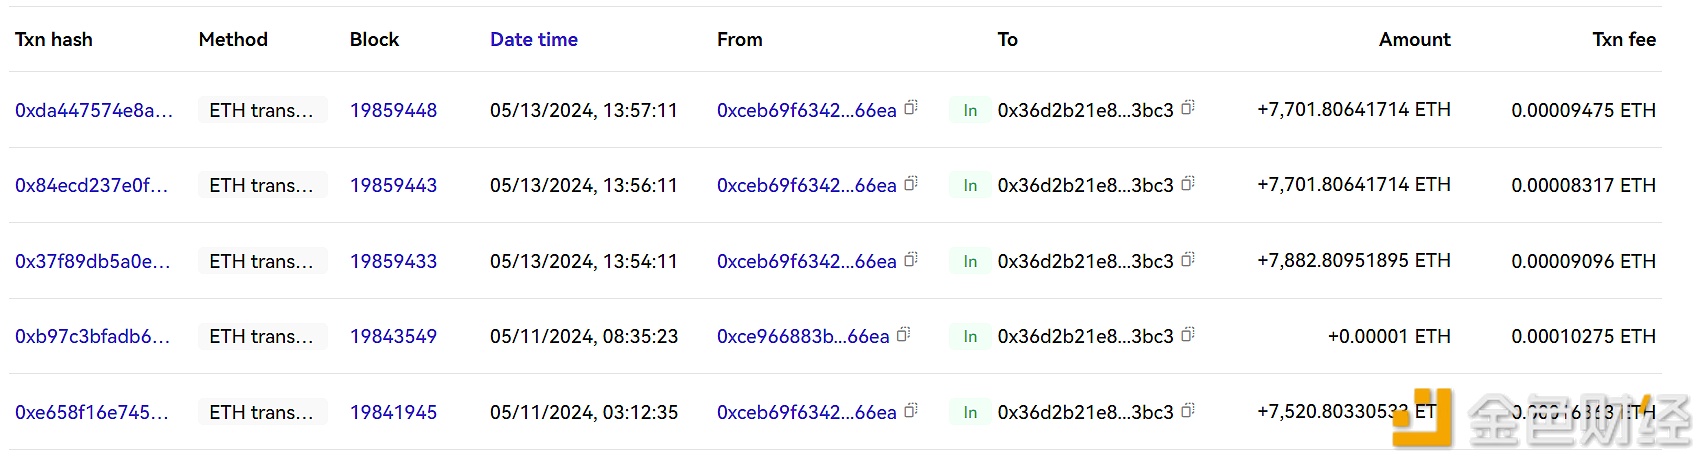This screenshot has width=1705, height=461.
Task: Click ETH trans... method tag in first row
Action: click(x=261, y=111)
